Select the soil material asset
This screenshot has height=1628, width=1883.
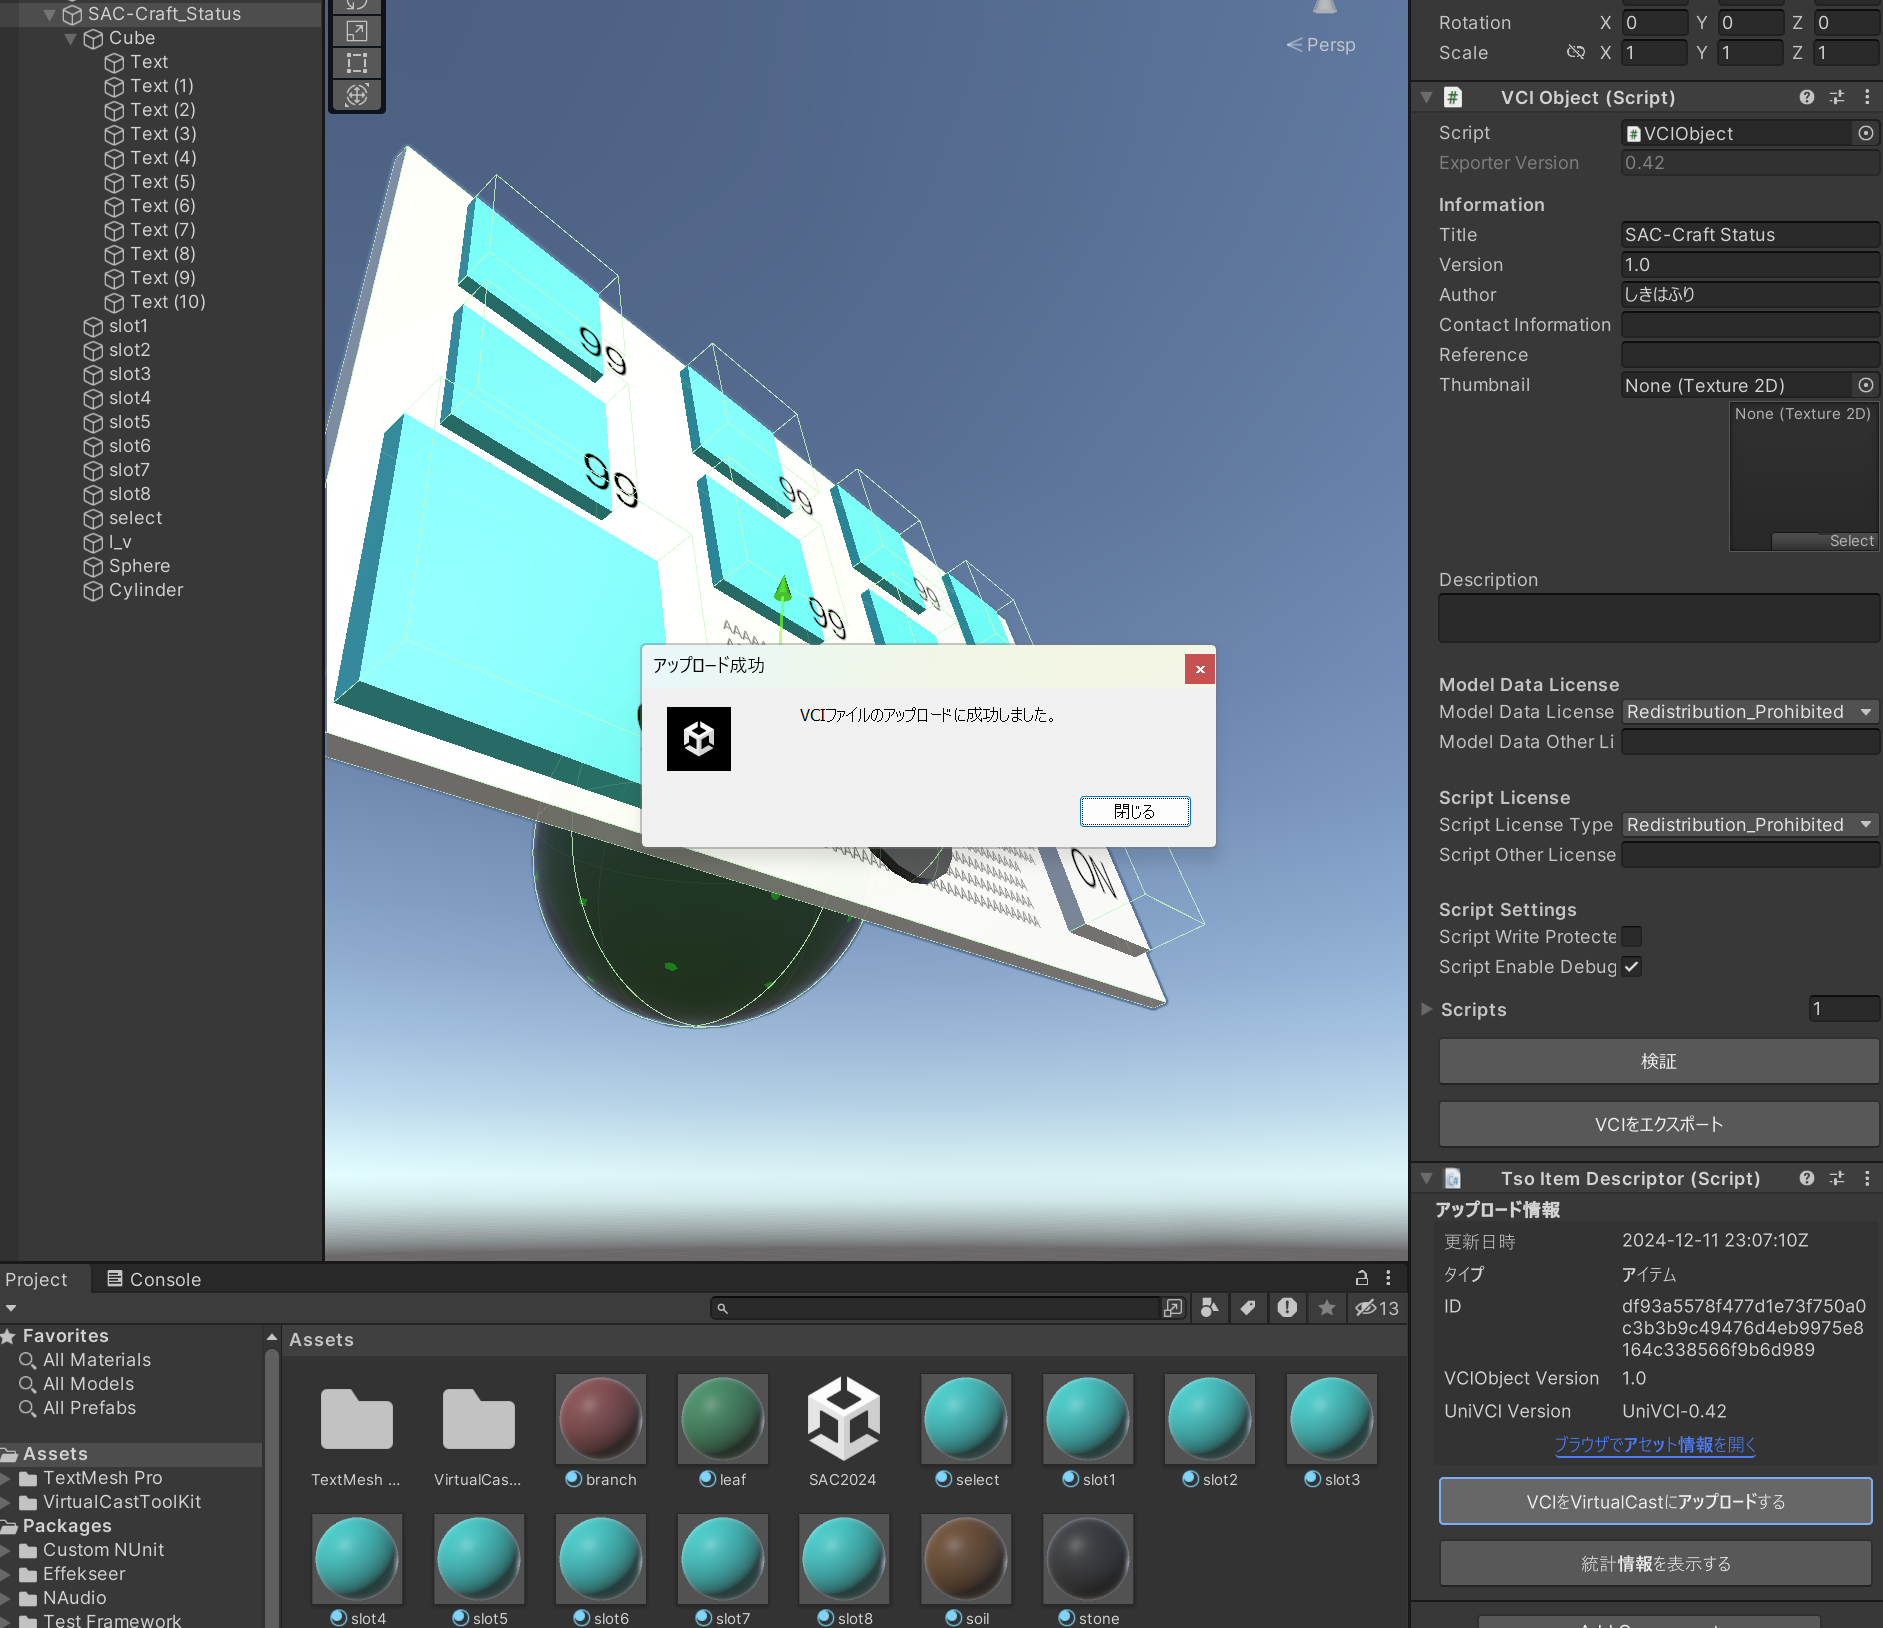[x=966, y=1570]
